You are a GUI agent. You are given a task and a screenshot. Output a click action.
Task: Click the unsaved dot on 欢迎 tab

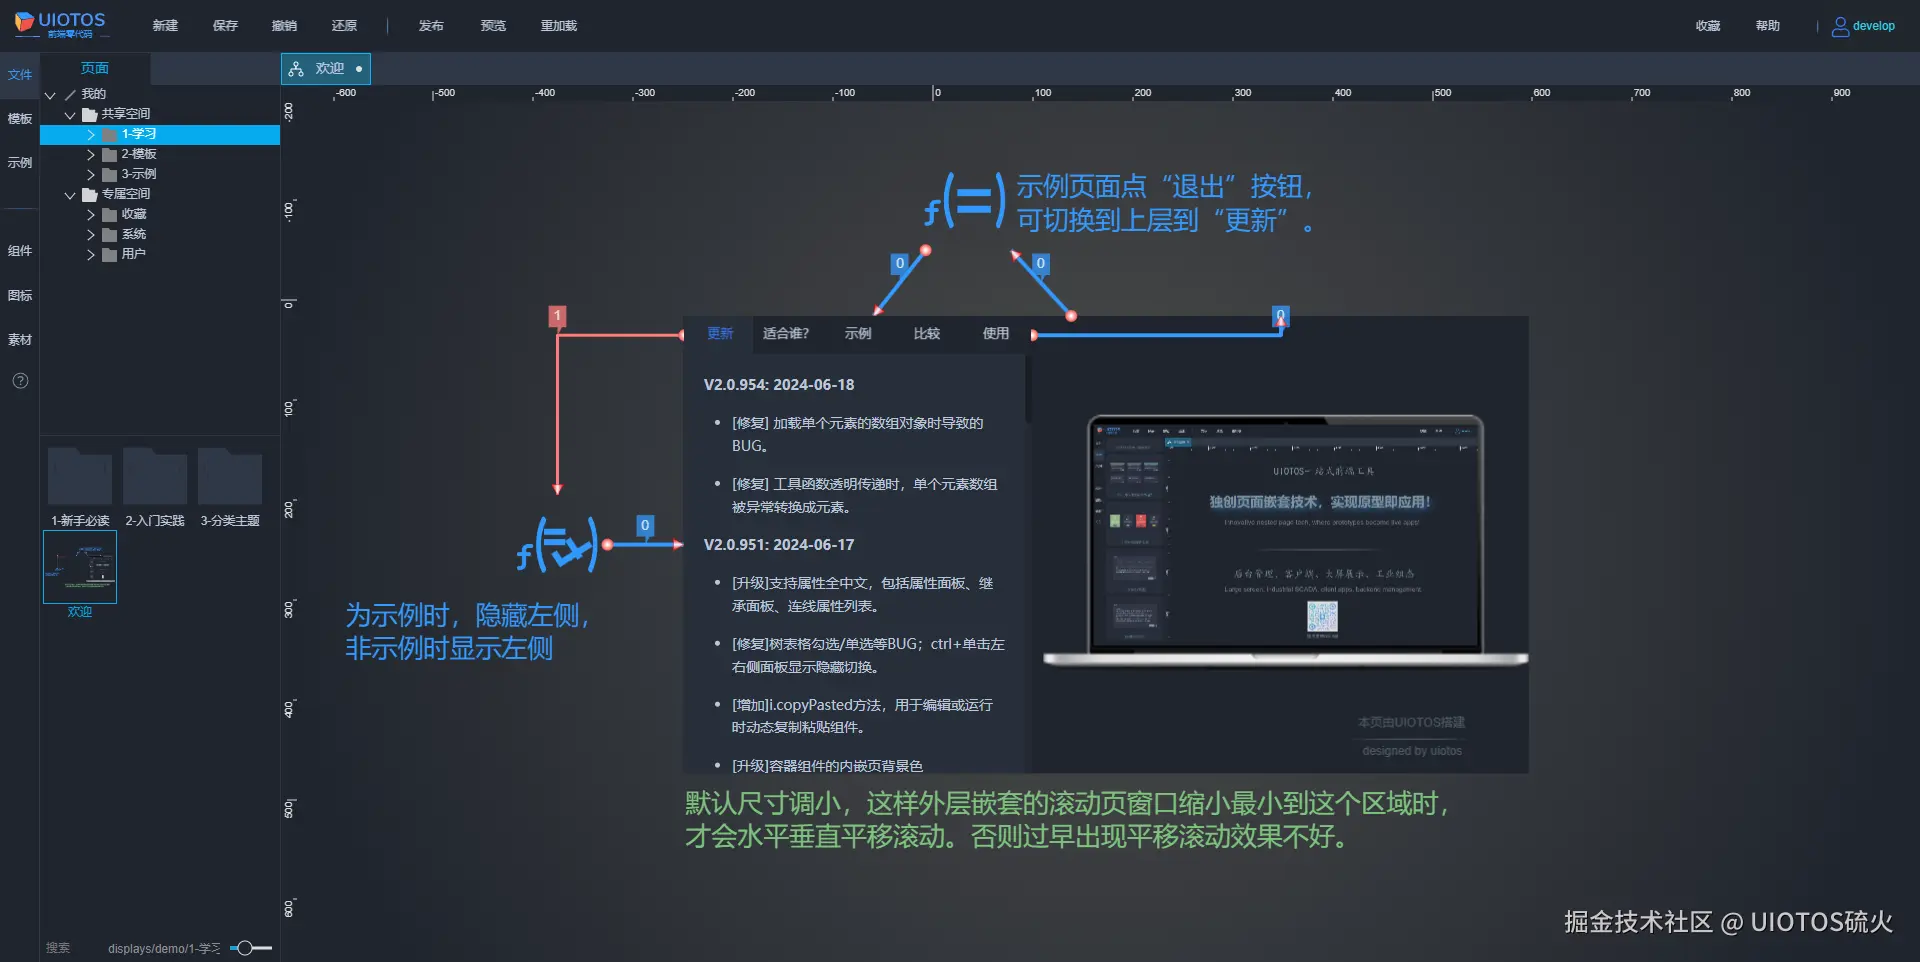pos(359,69)
